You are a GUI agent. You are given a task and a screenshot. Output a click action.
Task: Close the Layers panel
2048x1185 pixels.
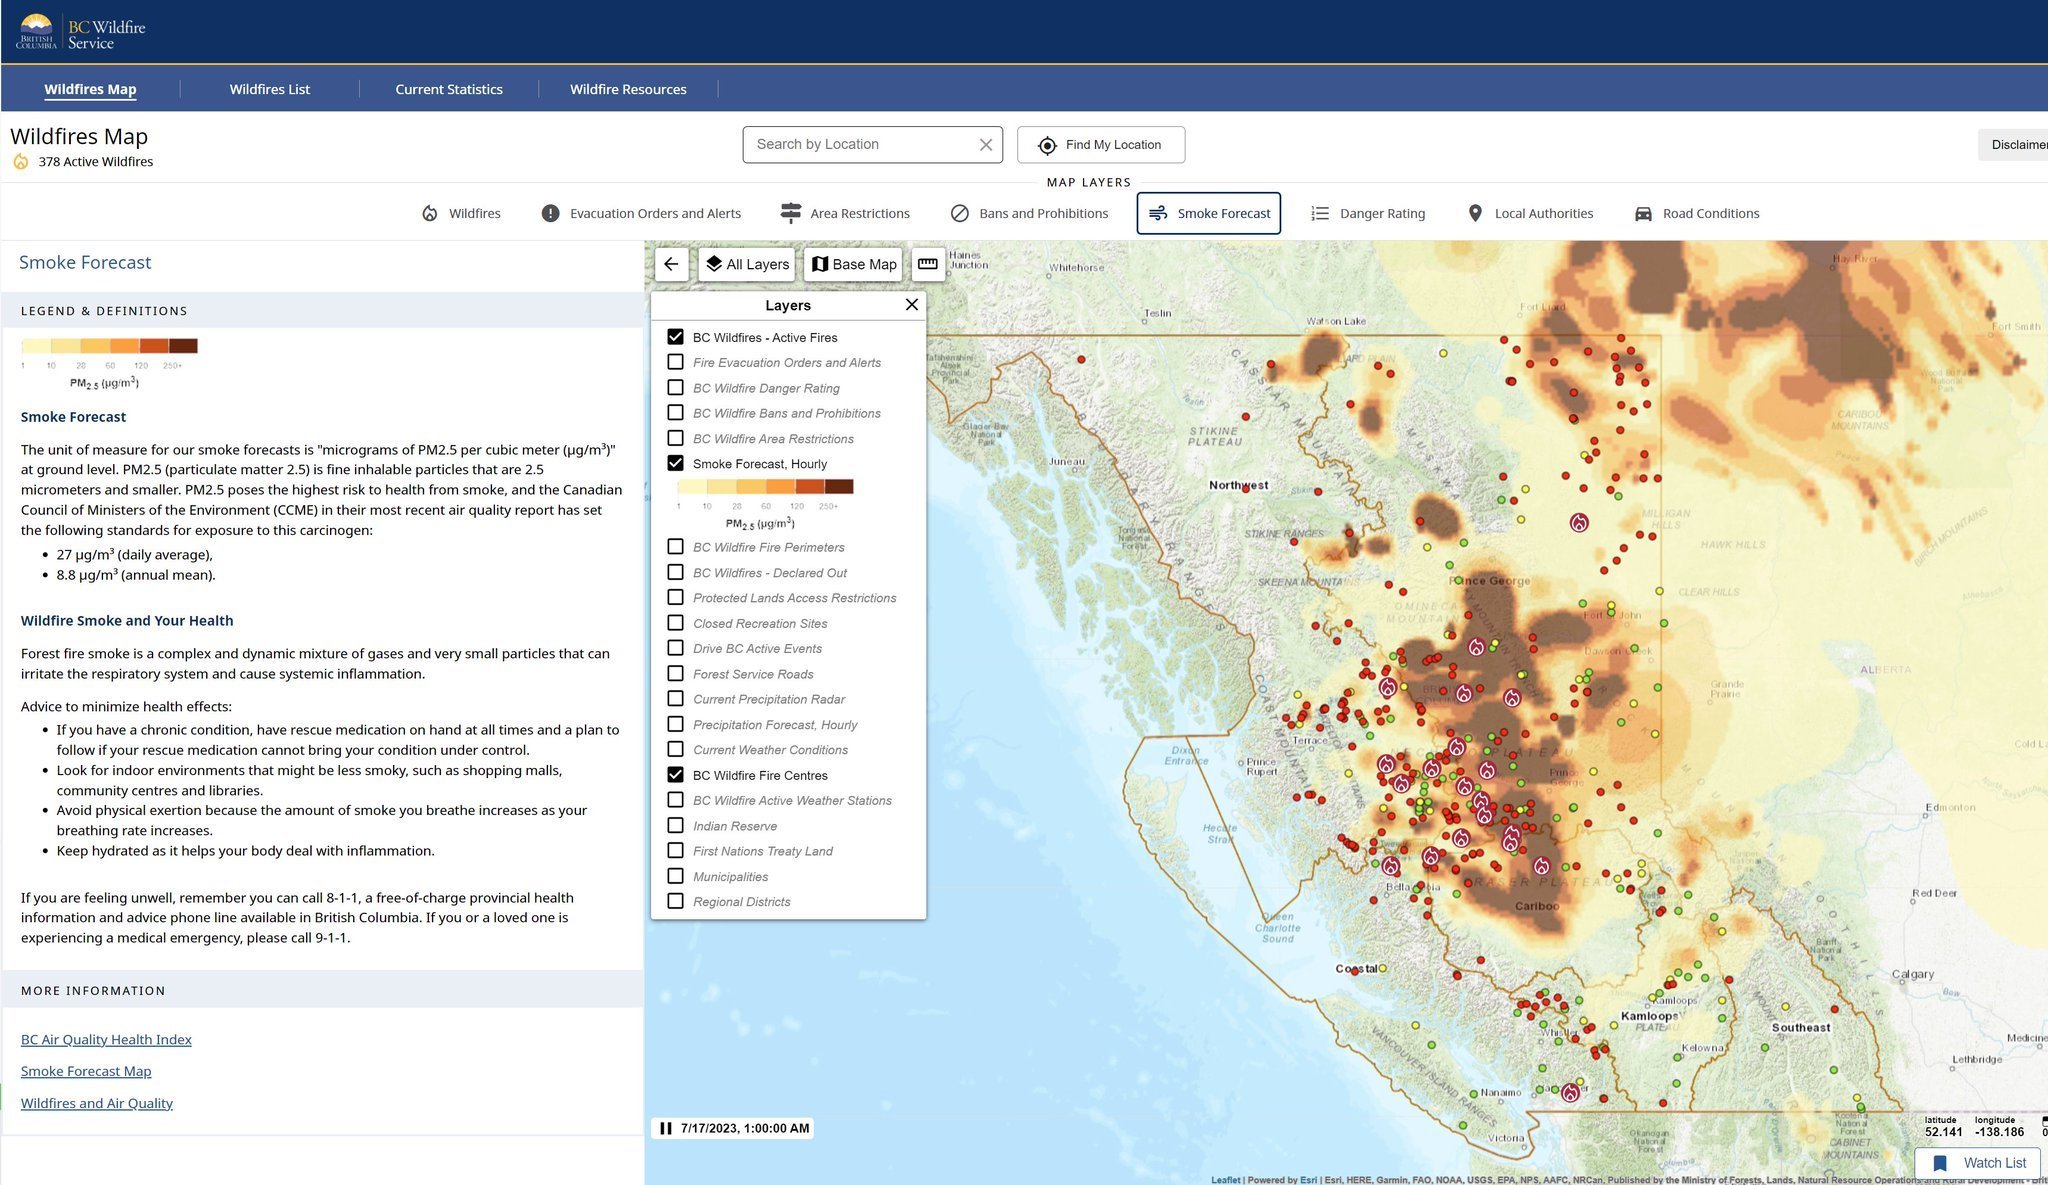911,304
